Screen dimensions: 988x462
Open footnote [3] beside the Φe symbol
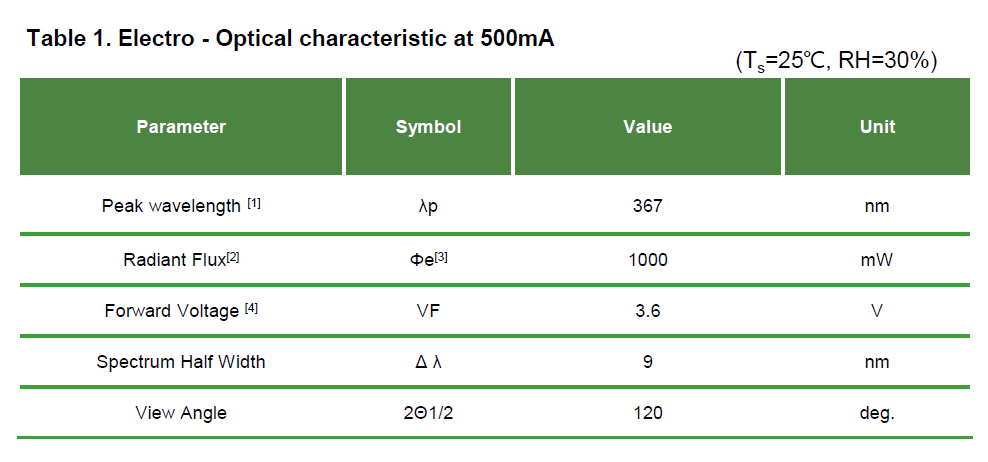[440, 257]
